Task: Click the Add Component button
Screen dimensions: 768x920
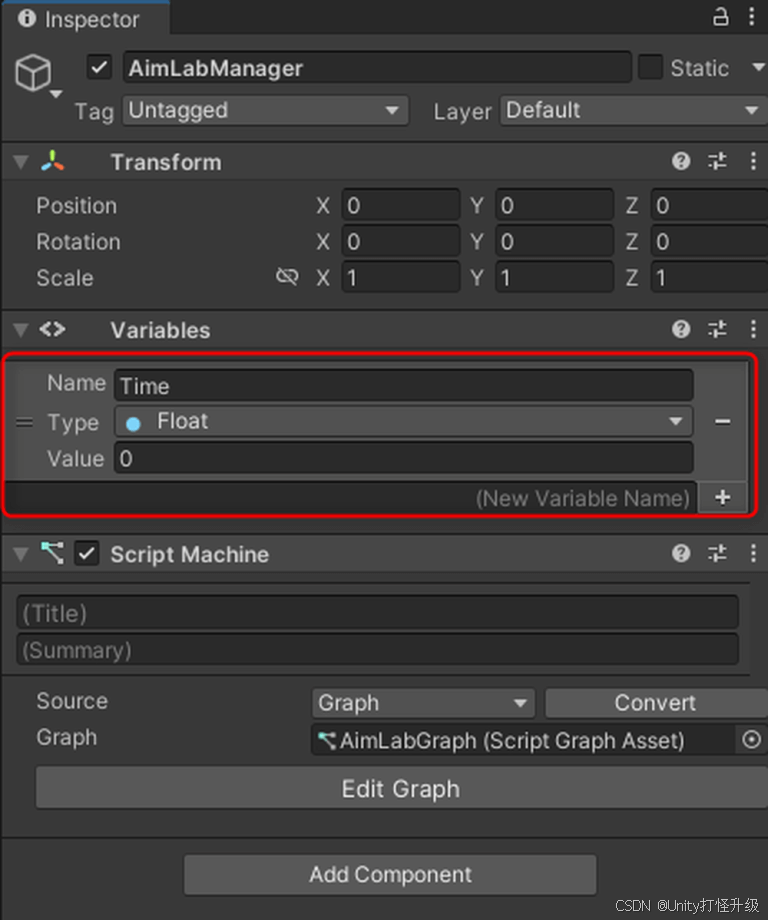Action: 390,874
